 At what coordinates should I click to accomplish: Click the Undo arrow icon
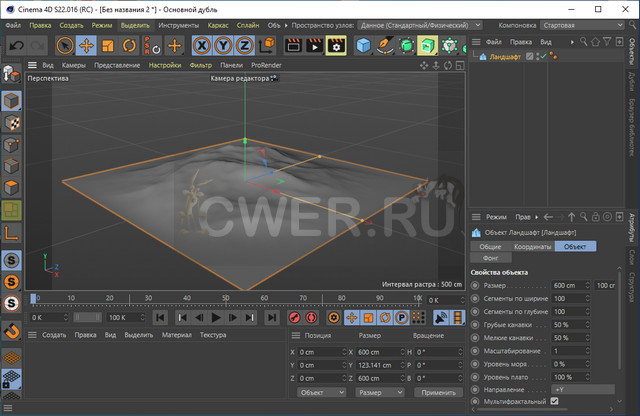[17, 45]
